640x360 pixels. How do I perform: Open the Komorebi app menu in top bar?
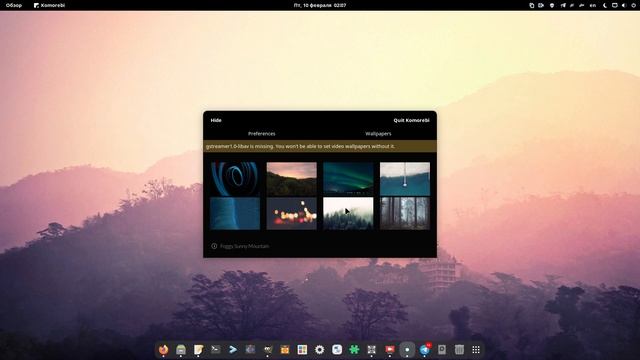49,5
